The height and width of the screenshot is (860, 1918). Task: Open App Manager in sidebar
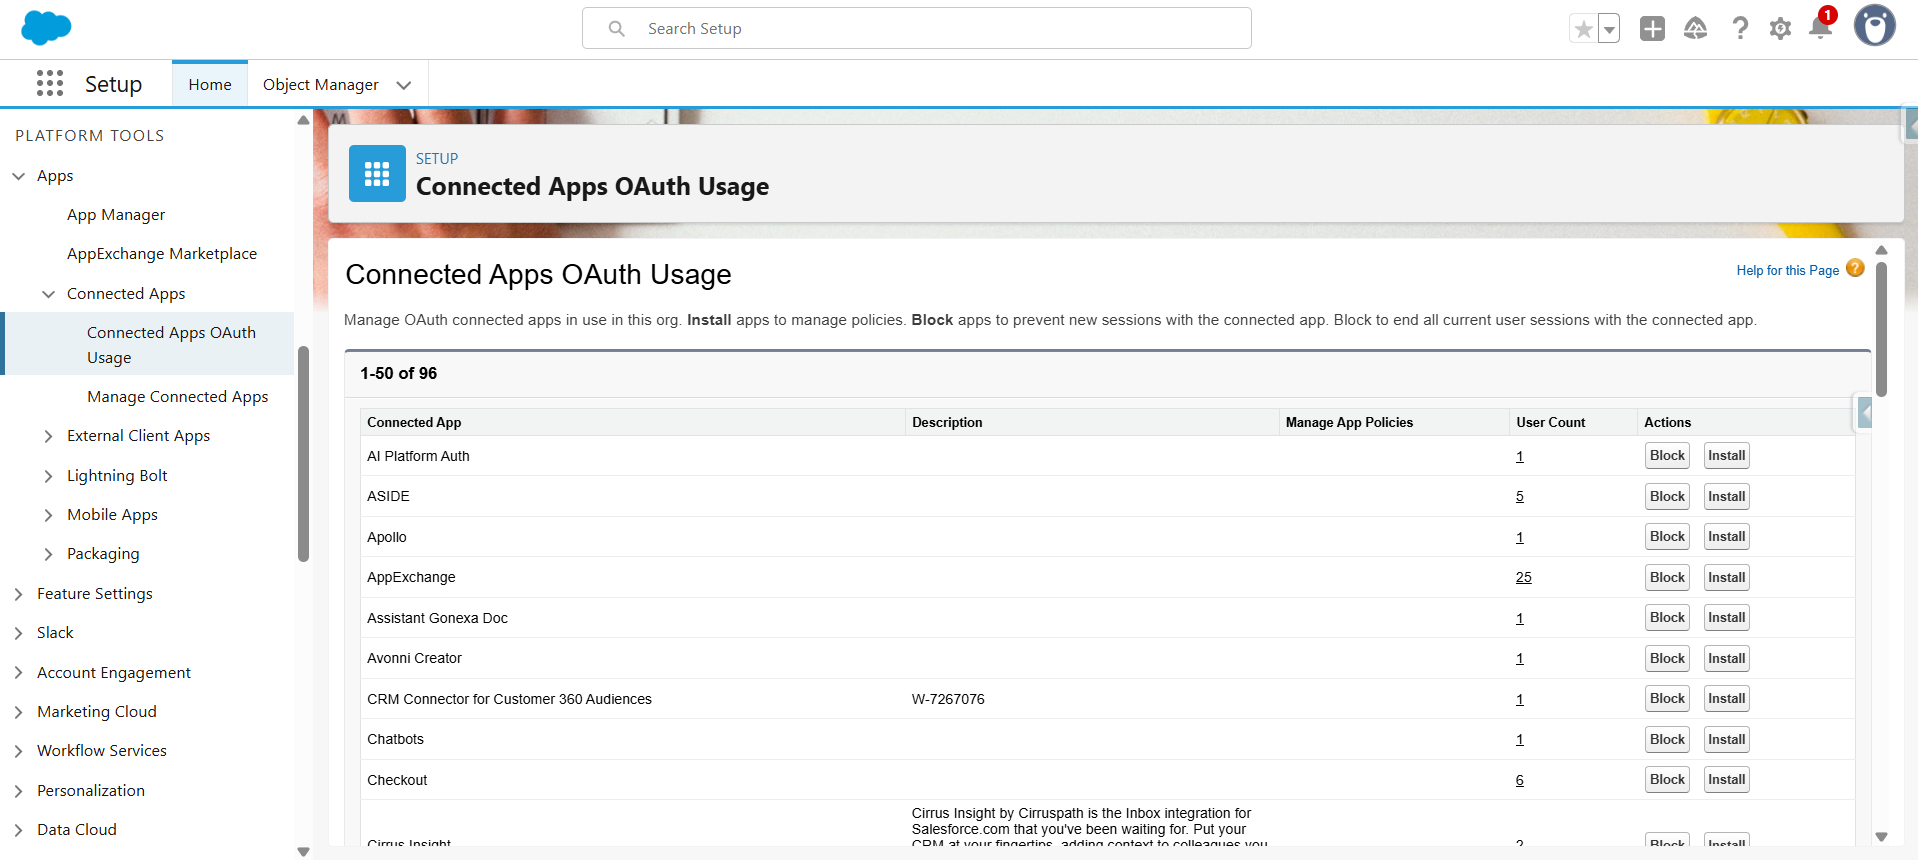(x=116, y=215)
